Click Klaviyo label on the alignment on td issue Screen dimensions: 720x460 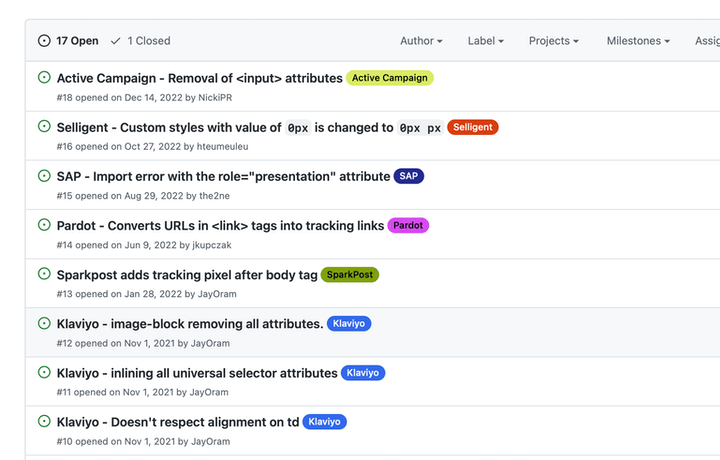click(325, 422)
